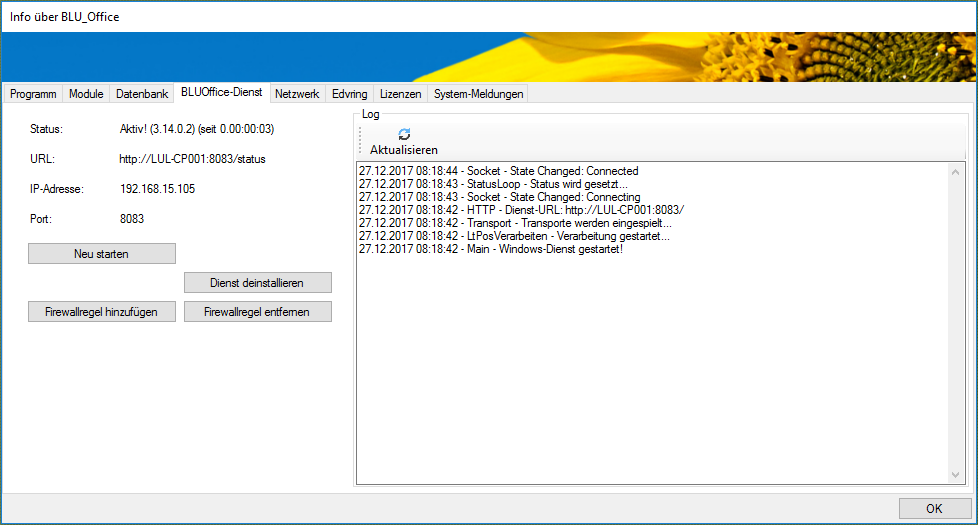Click Dienst deinstallieren button
This screenshot has width=978, height=525.
(x=258, y=282)
